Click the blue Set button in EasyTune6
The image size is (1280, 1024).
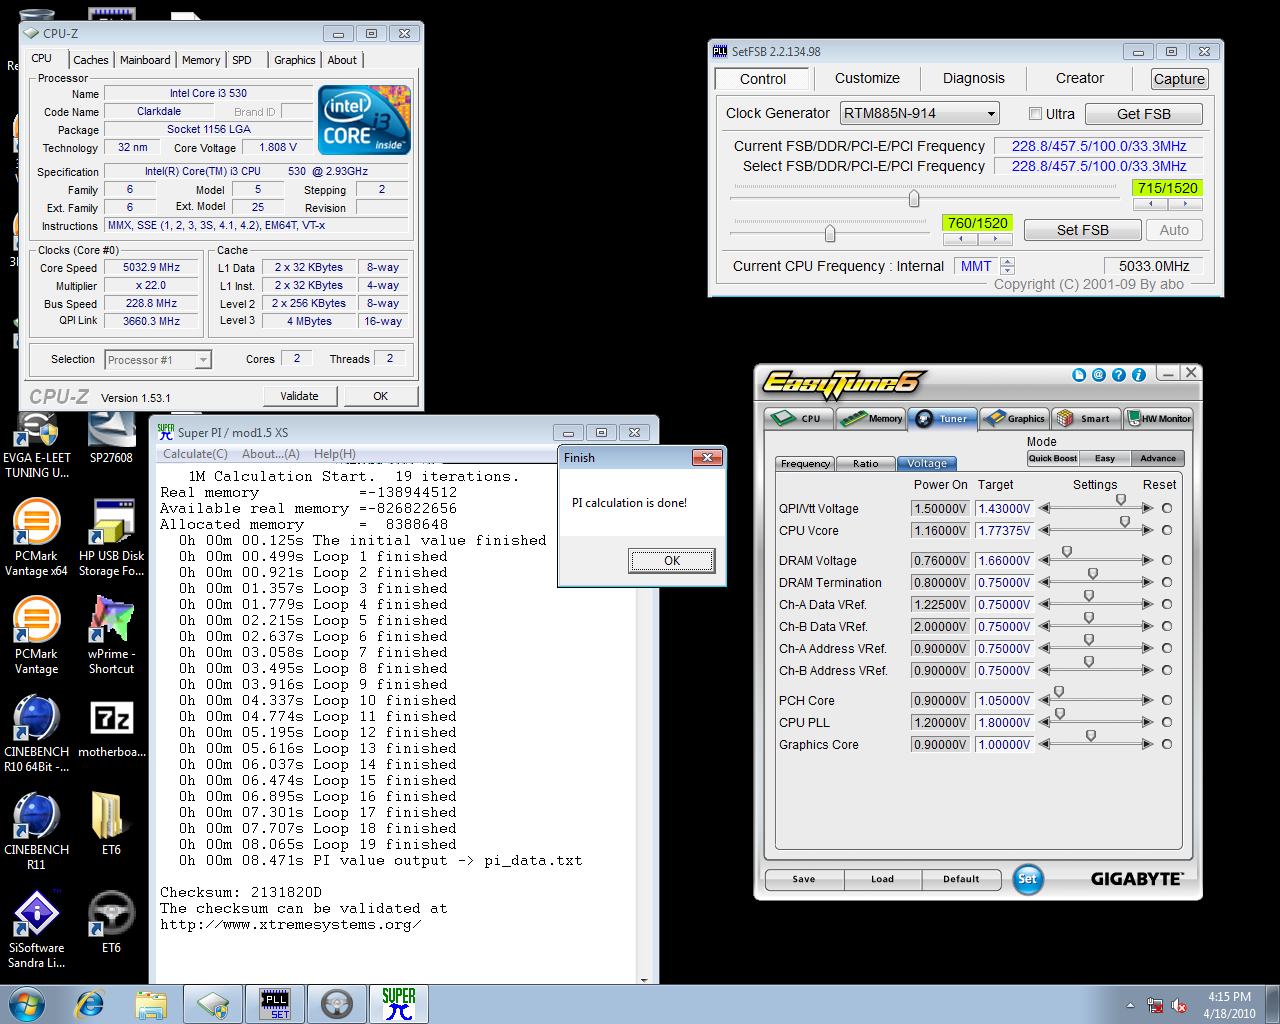click(x=1027, y=879)
